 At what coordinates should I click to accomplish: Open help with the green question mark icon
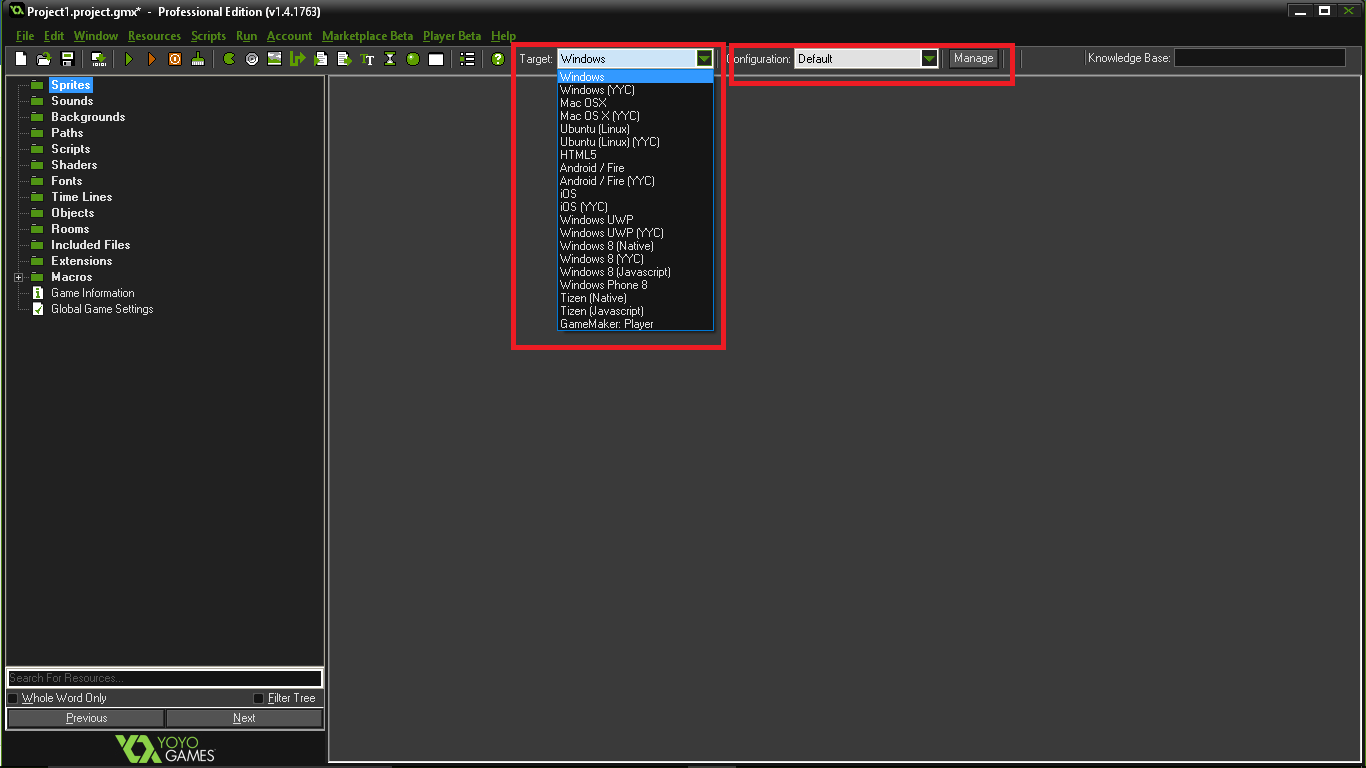tap(498, 59)
